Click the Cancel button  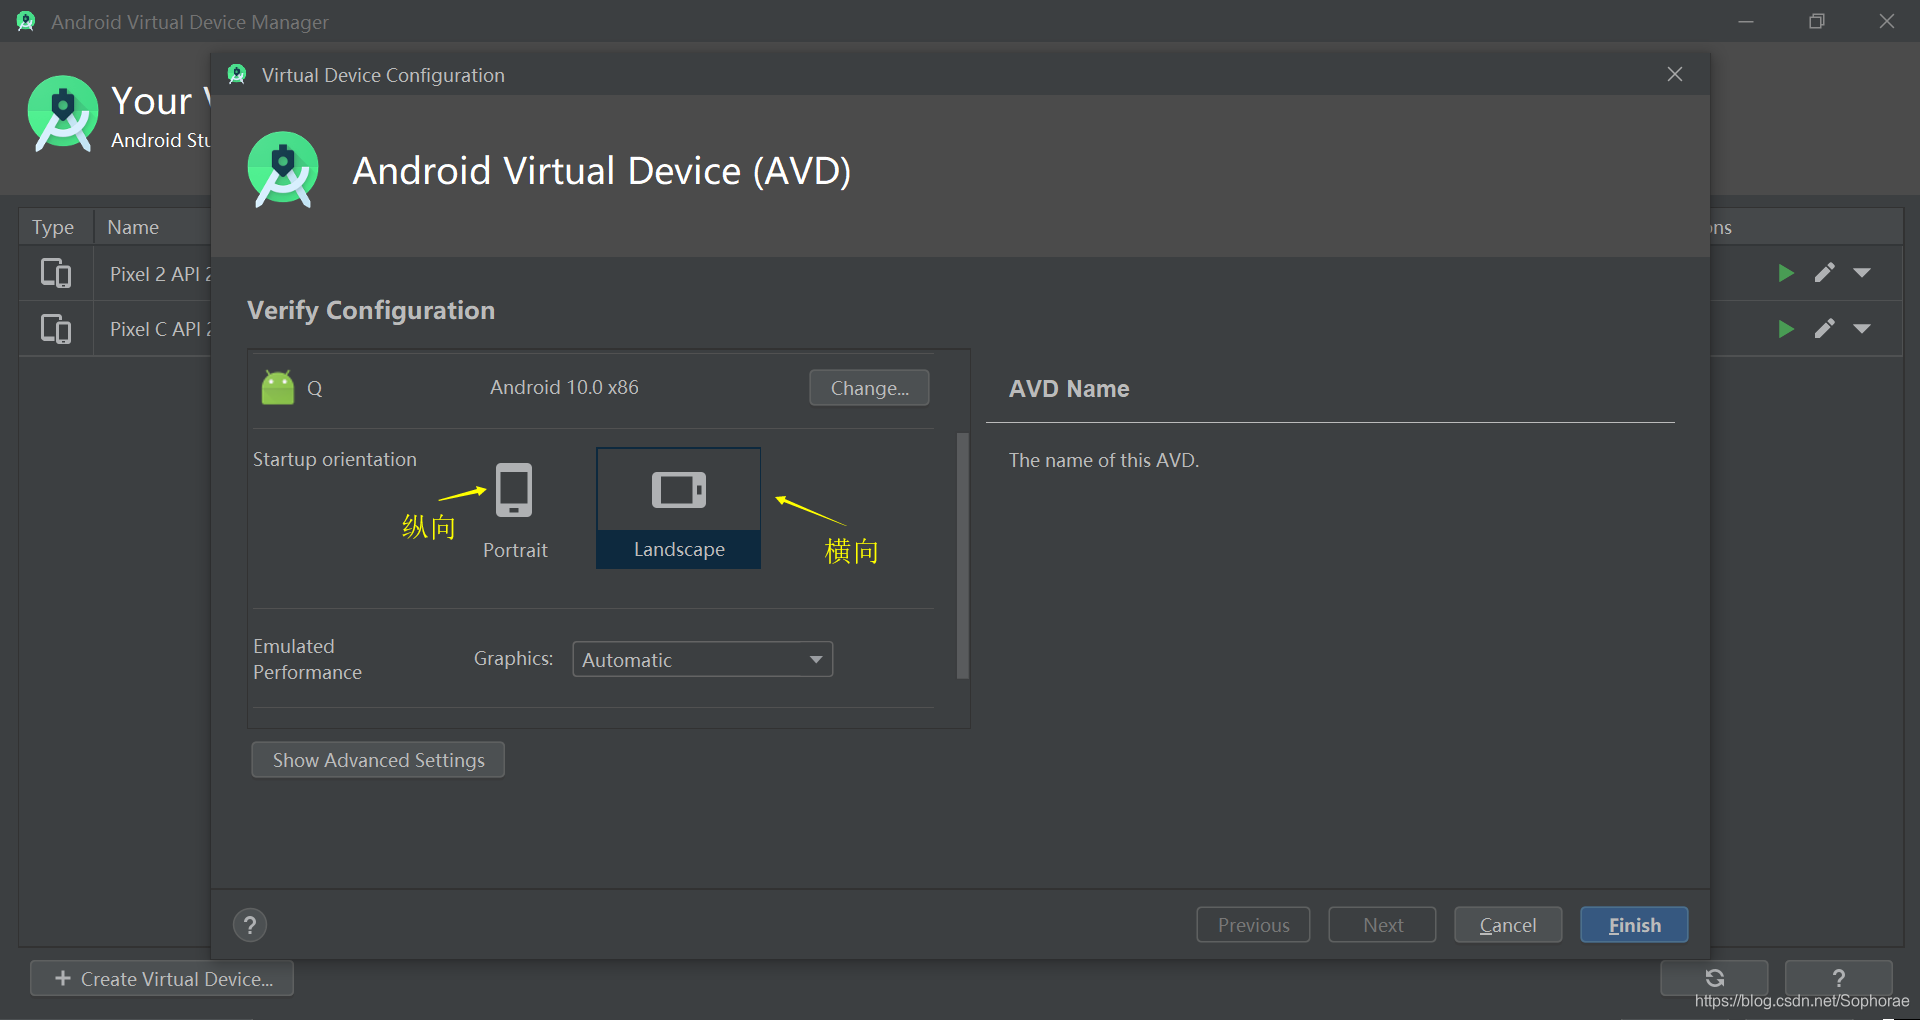[1508, 925]
